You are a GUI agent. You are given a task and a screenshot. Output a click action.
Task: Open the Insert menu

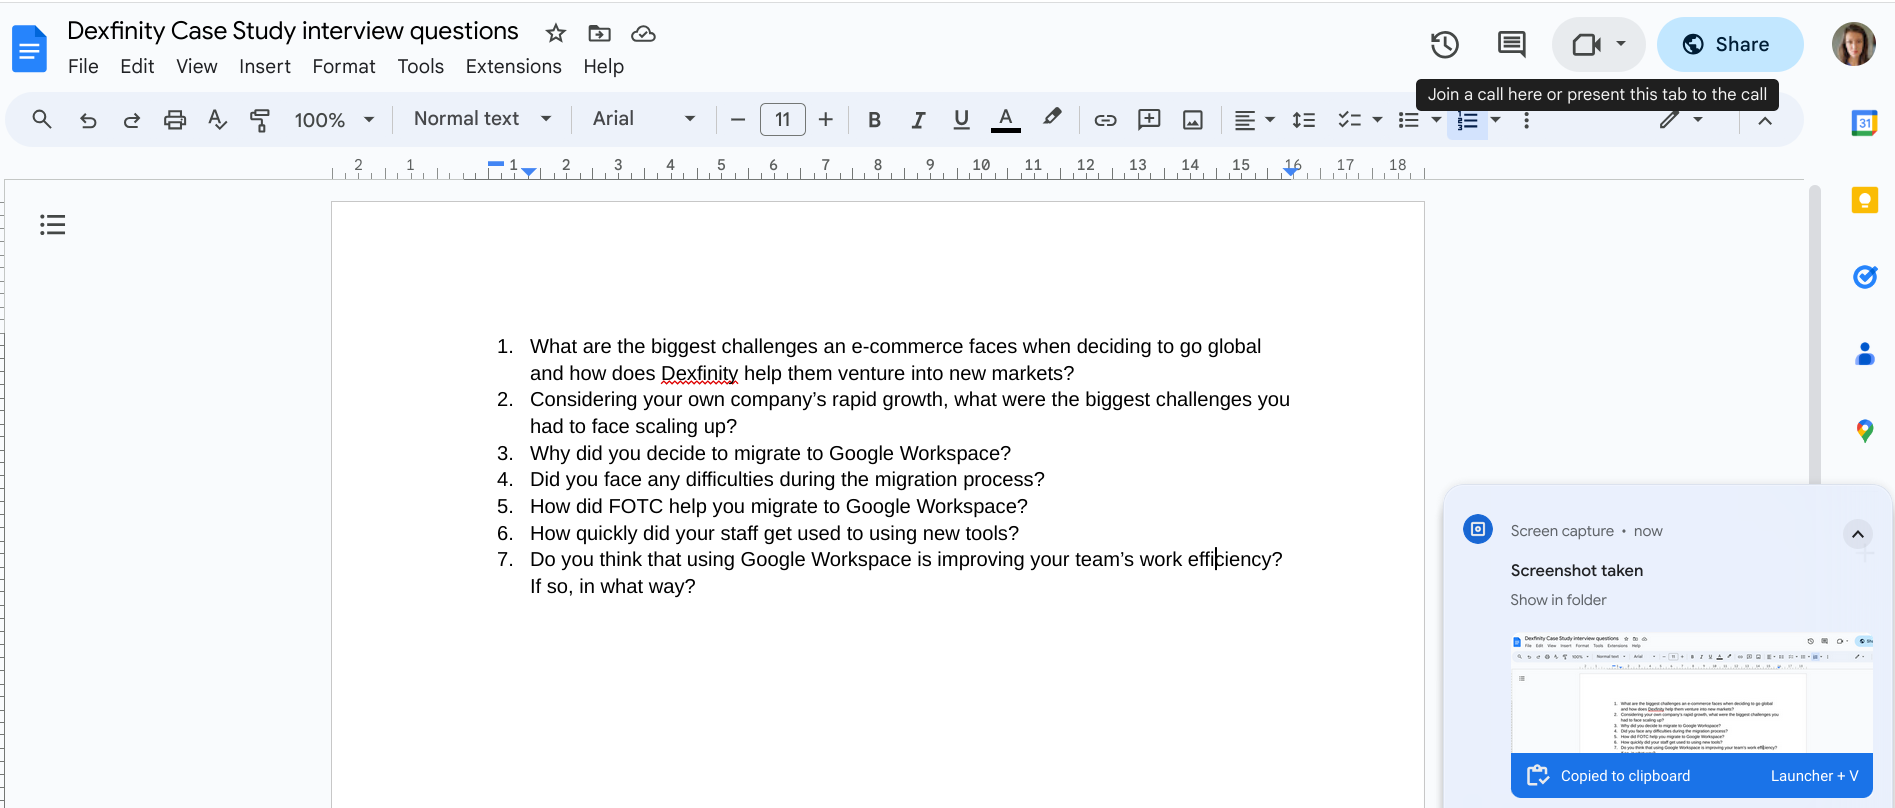coord(264,66)
